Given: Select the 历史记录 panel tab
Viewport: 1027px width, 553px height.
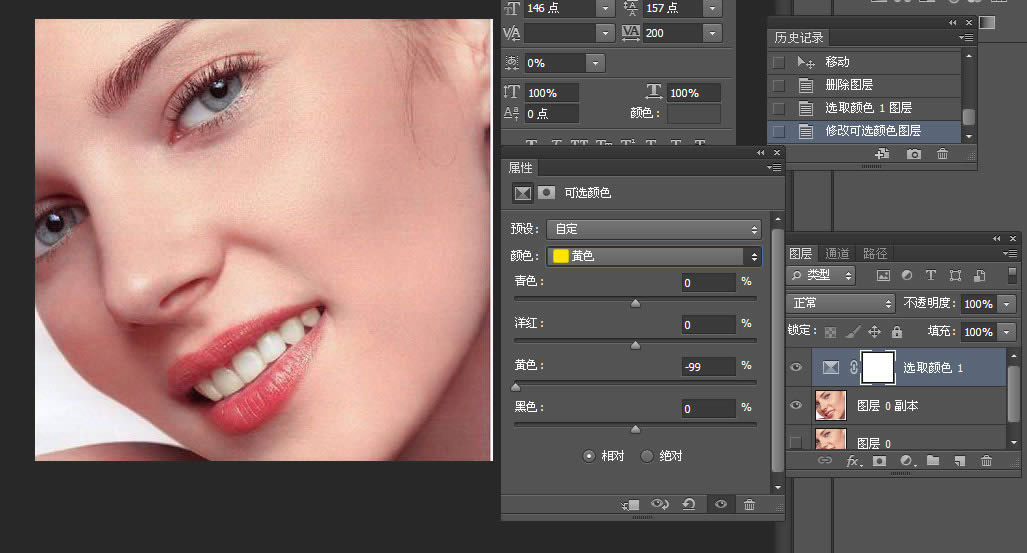Looking at the screenshot, I should (798, 37).
